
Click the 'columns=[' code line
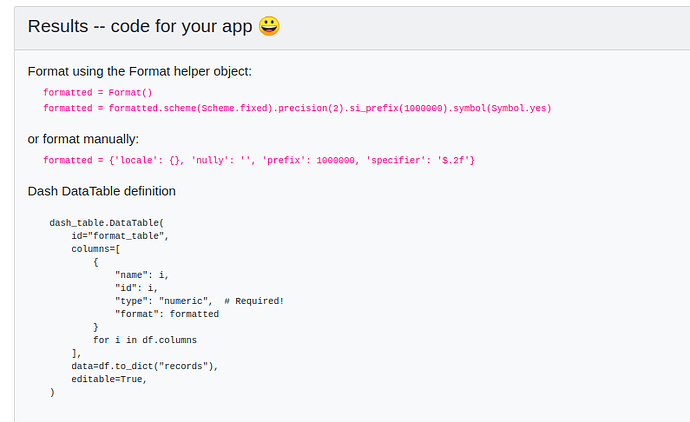[x=96, y=249]
